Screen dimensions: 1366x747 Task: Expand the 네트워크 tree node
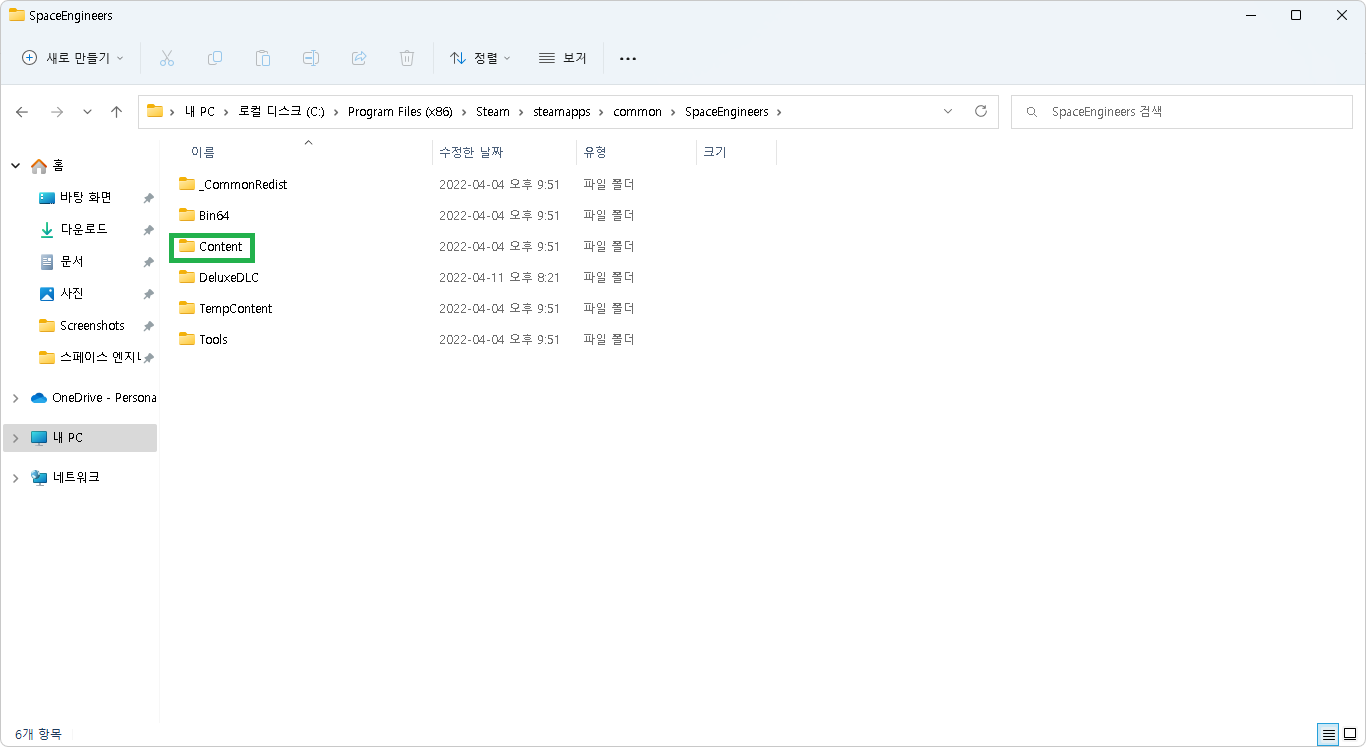point(16,478)
